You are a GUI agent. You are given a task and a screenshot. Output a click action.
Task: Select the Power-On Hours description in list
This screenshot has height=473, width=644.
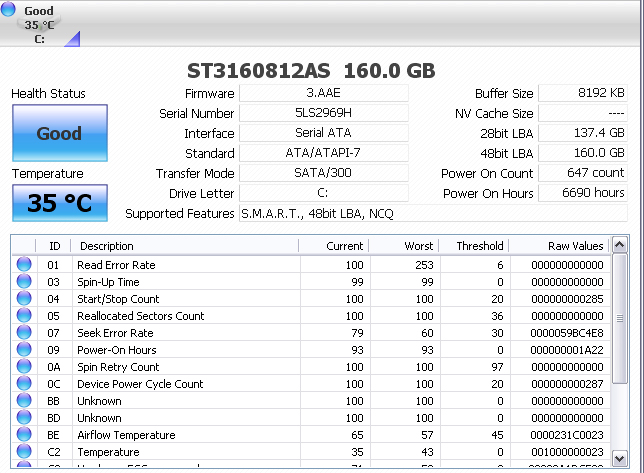point(117,350)
